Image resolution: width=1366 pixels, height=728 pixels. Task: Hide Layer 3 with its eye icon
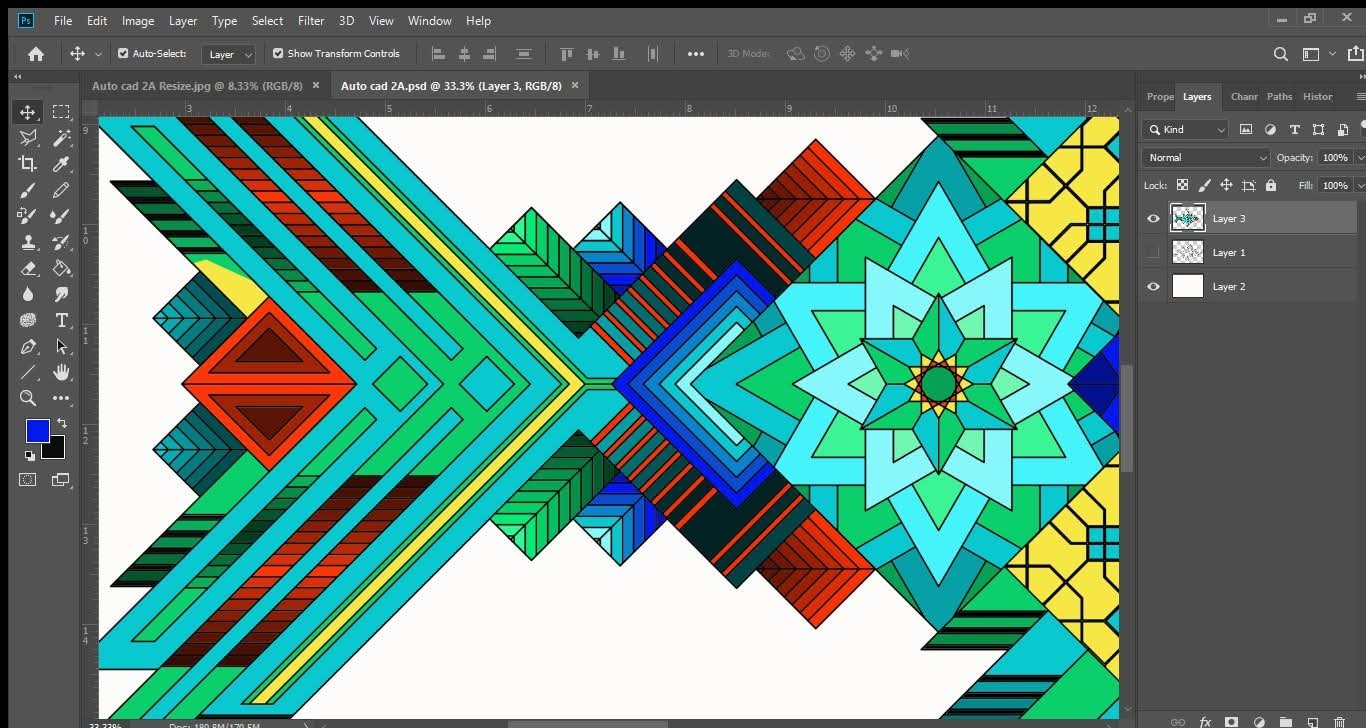point(1153,218)
